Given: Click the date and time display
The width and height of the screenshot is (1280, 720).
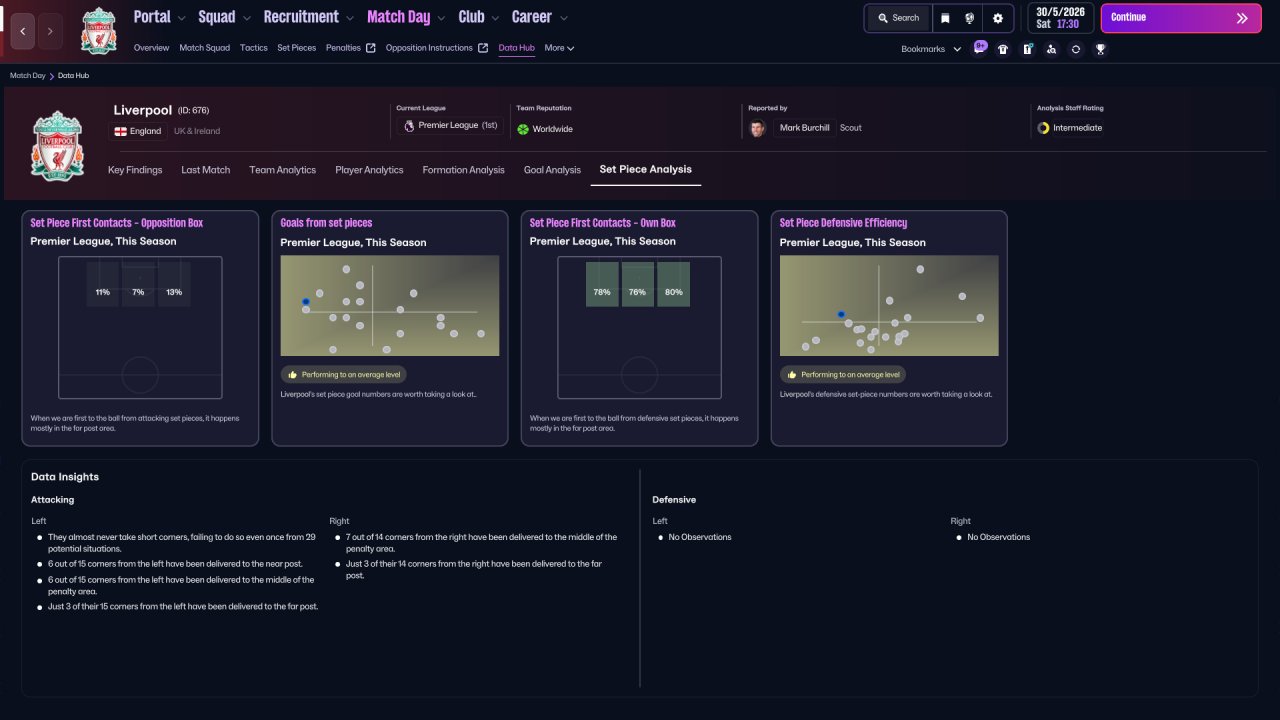Looking at the screenshot, I should pyautogui.click(x=1061, y=18).
